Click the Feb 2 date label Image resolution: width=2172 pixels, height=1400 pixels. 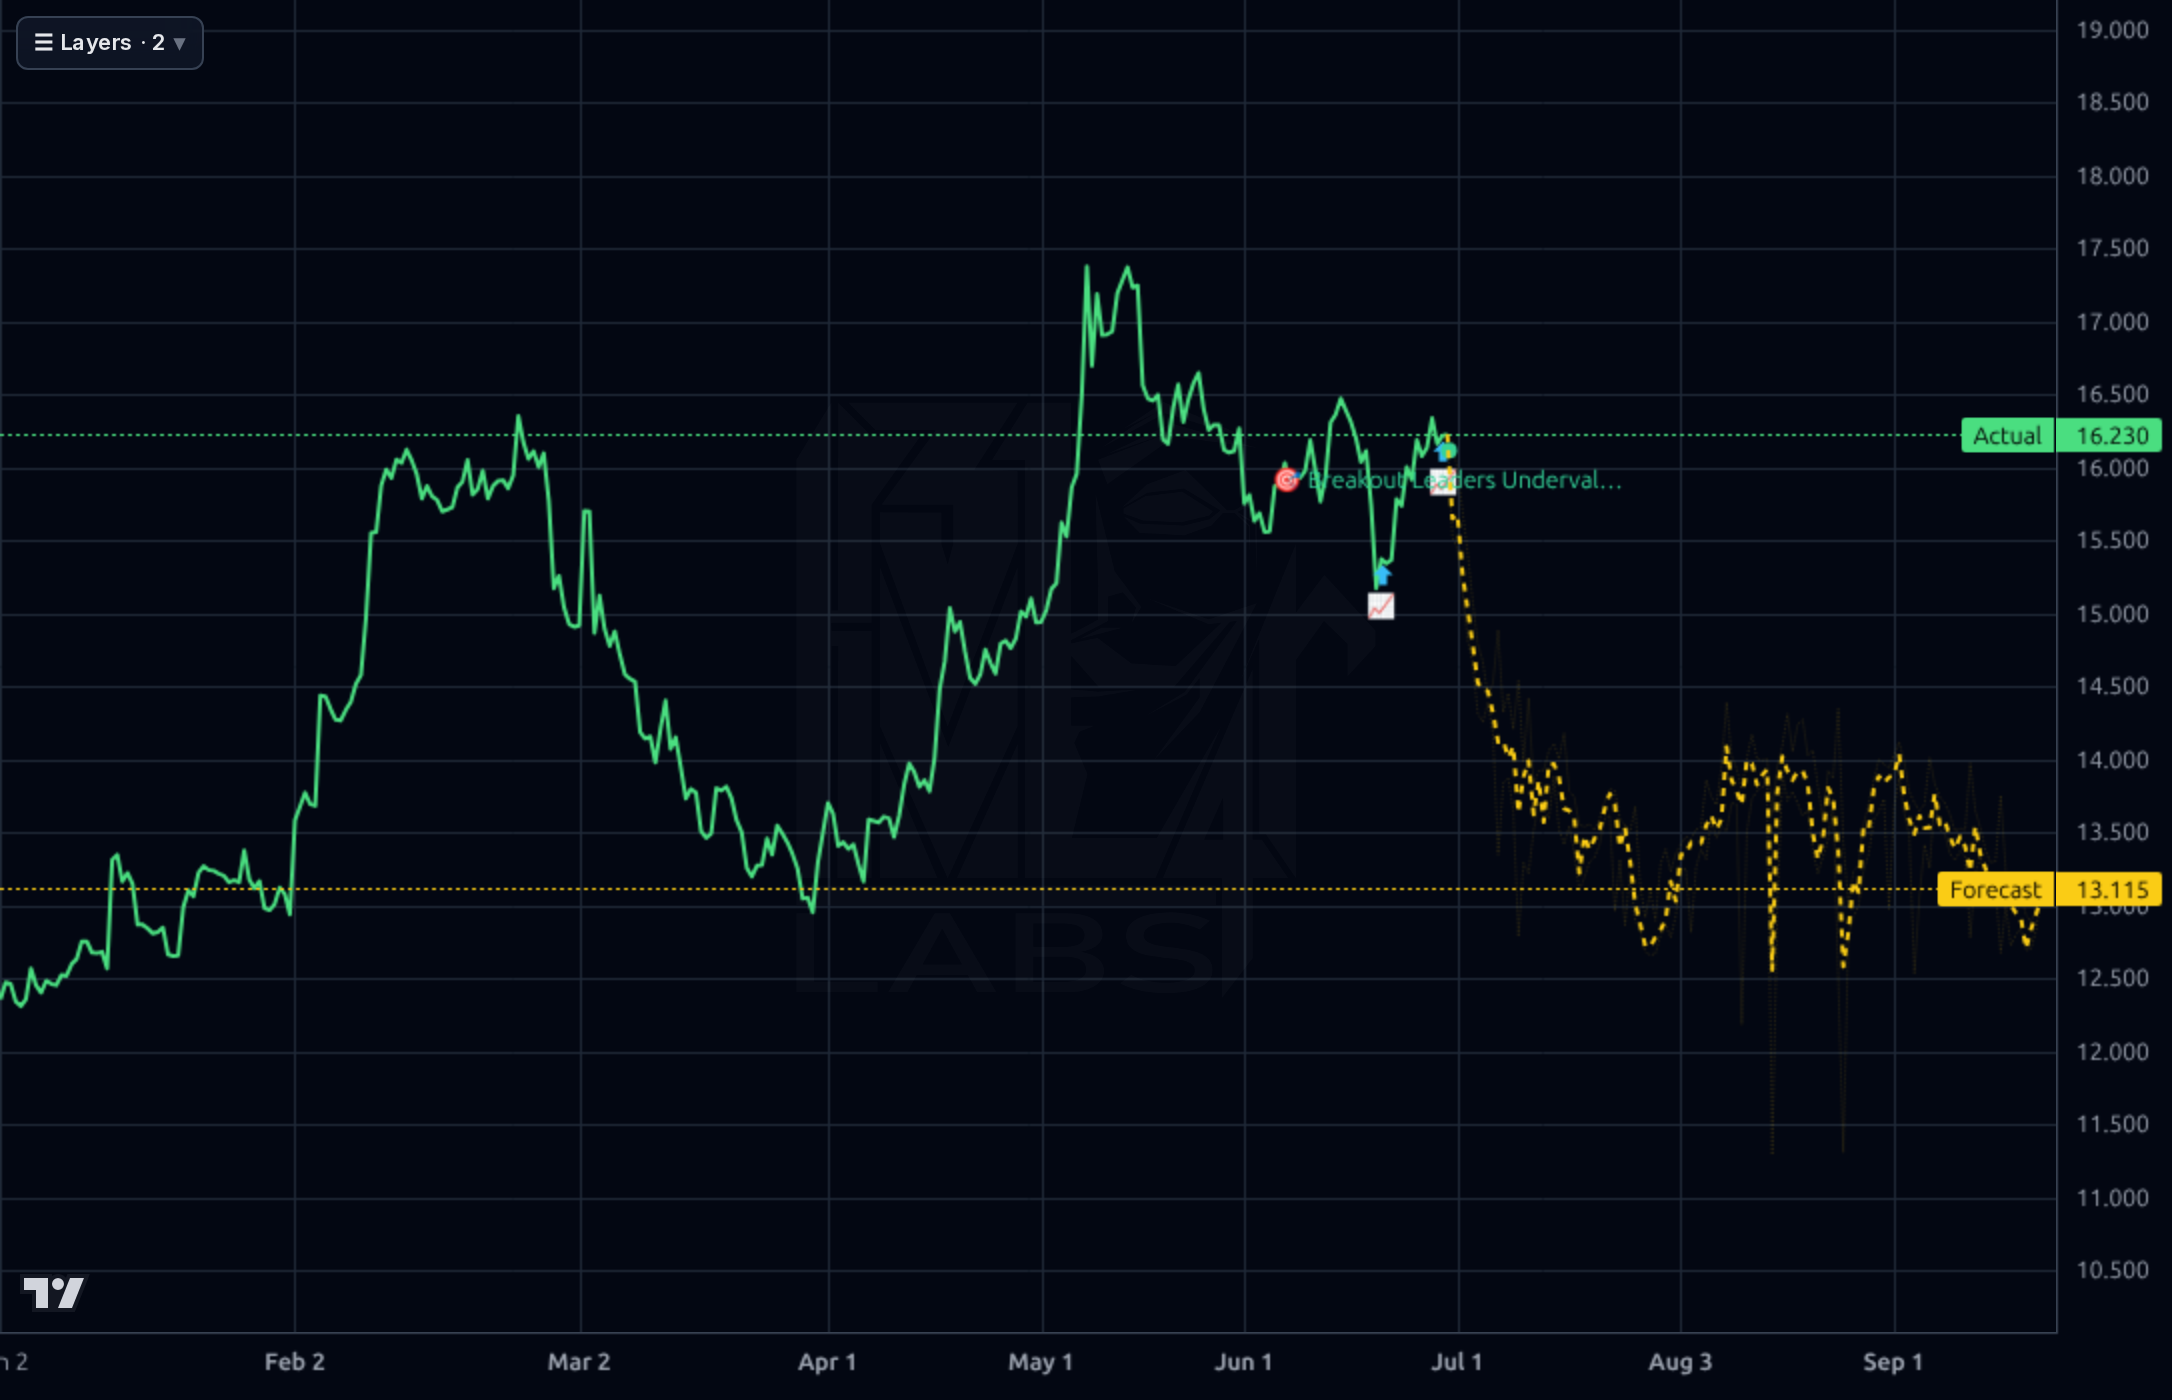(294, 1362)
